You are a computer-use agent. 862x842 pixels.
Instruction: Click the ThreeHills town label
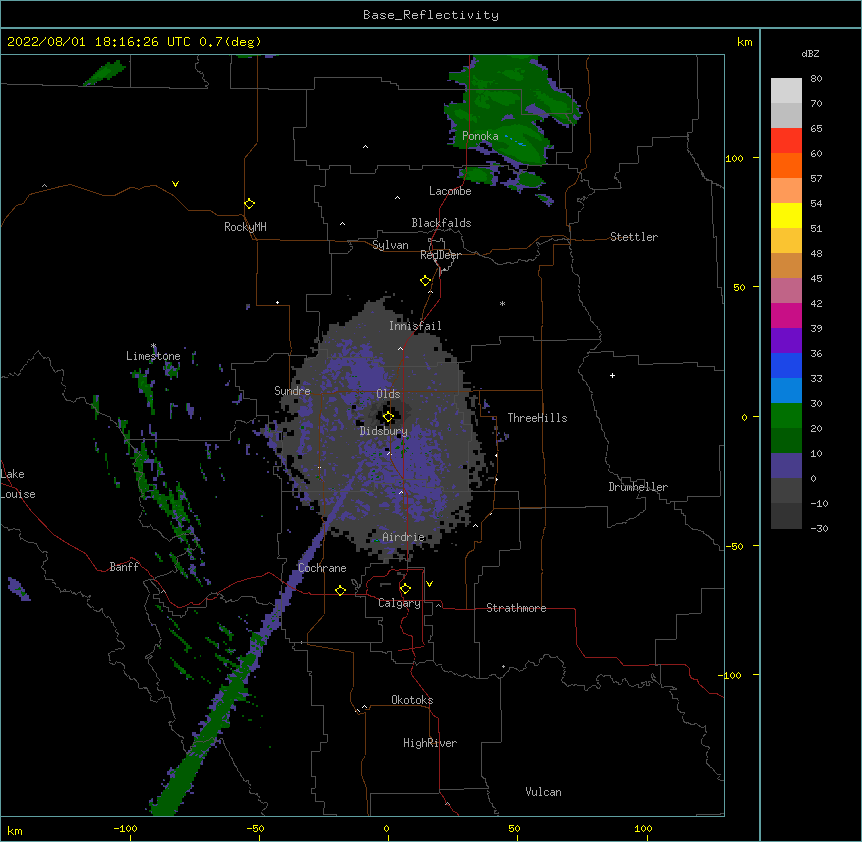pos(537,418)
